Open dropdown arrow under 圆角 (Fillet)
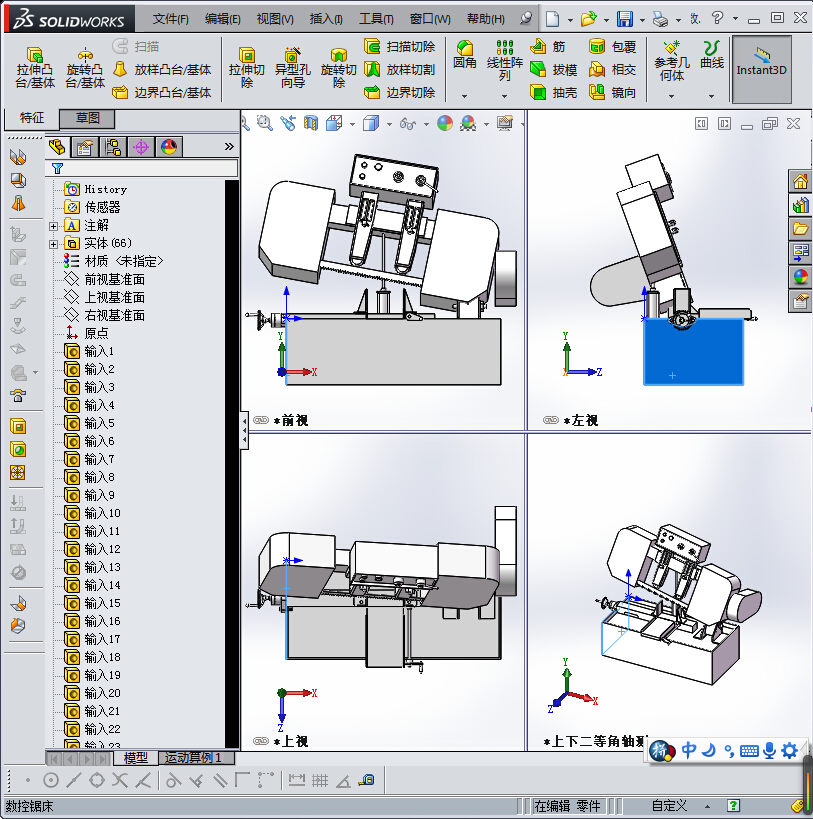The image size is (813, 819). pyautogui.click(x=464, y=96)
